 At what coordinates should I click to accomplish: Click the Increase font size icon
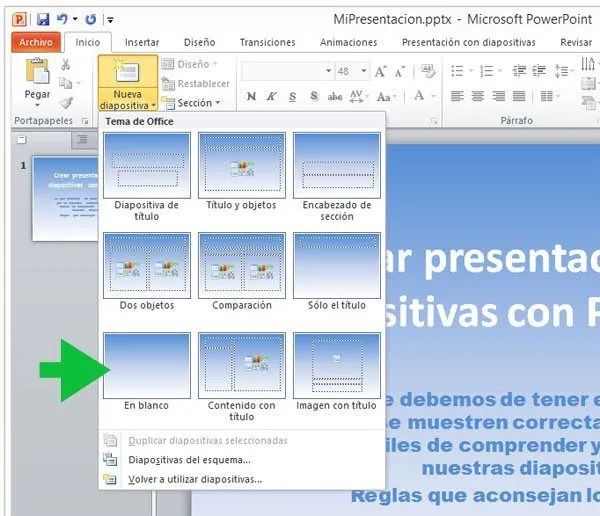(x=381, y=72)
